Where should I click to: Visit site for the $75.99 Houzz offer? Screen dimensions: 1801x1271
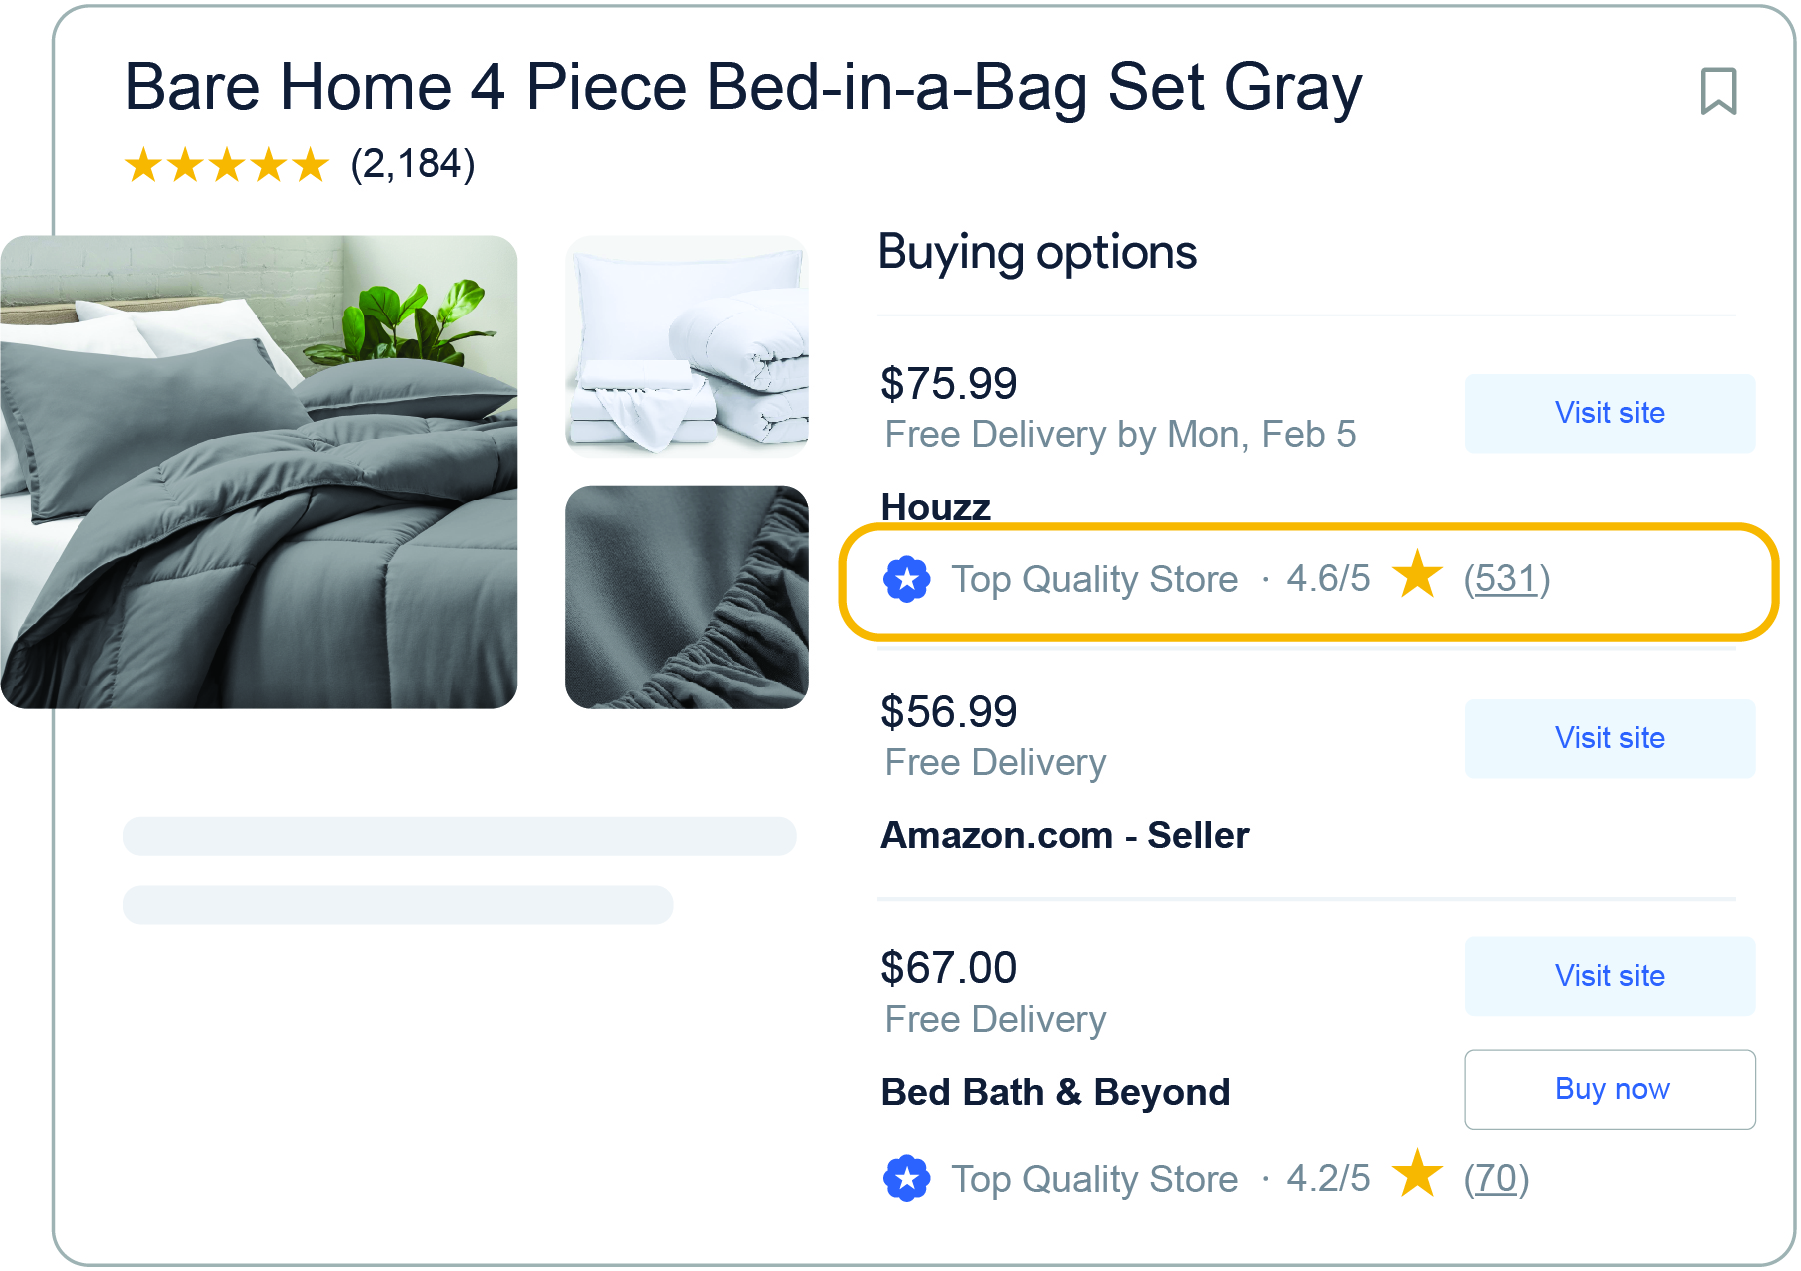point(1609,412)
